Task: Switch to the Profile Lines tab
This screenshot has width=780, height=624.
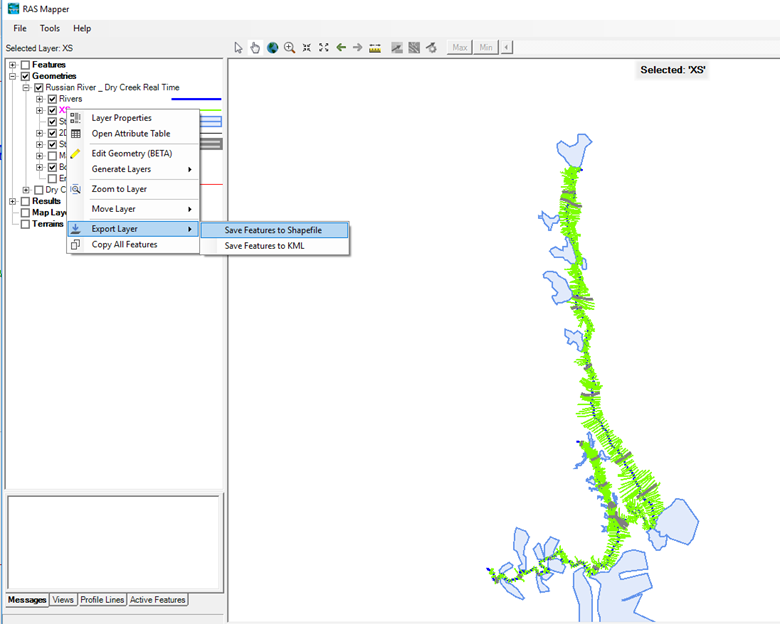Action: tap(102, 600)
